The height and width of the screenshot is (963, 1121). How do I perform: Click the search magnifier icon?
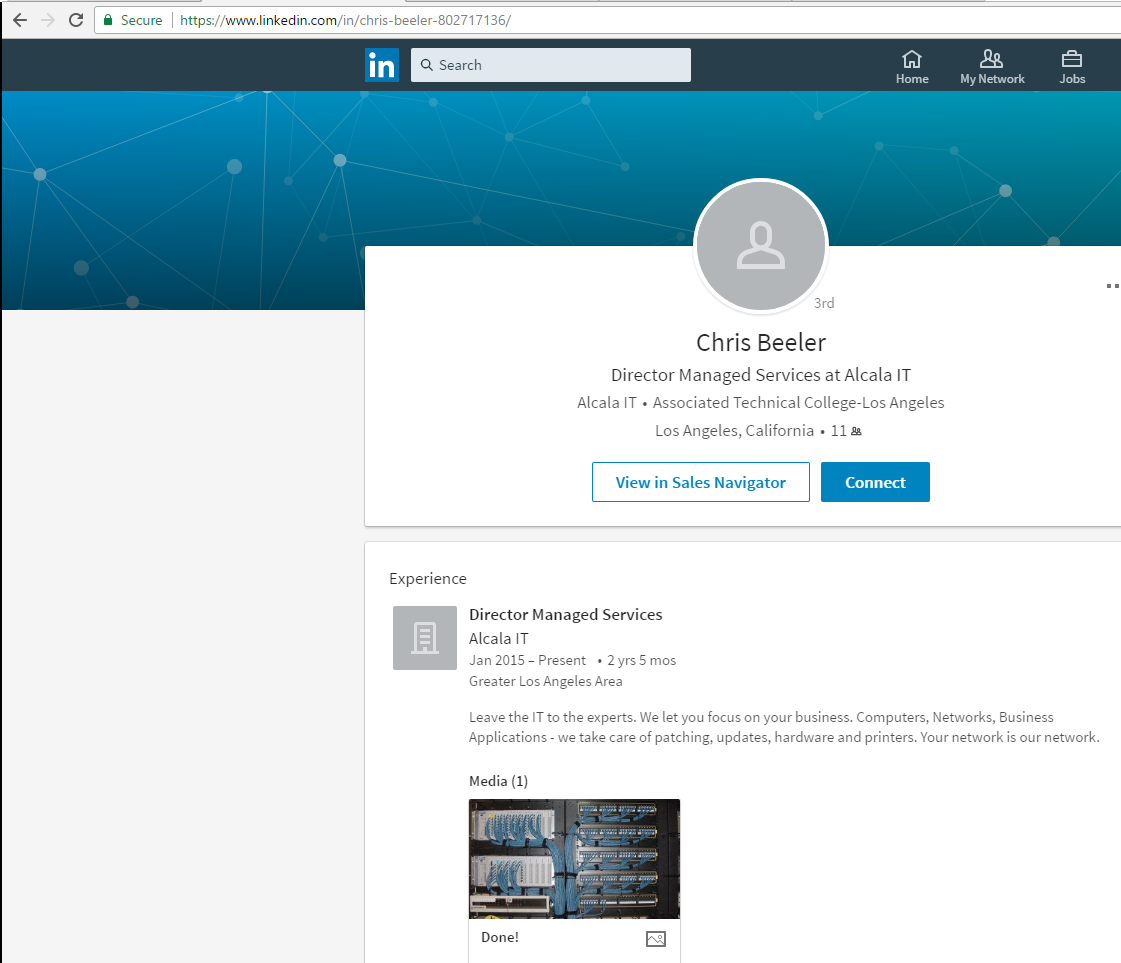coord(427,65)
